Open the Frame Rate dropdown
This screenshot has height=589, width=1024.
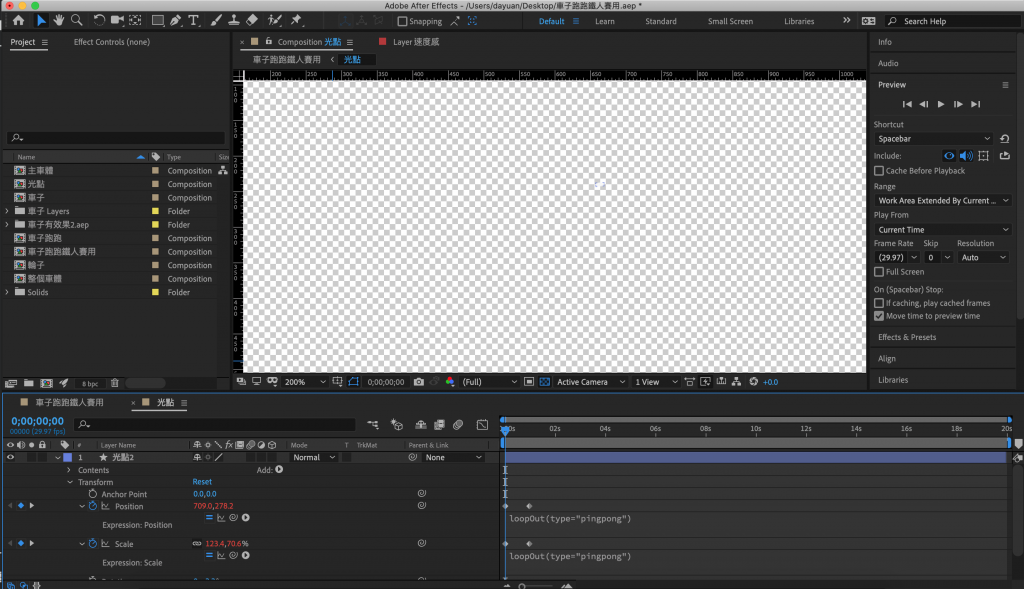click(897, 258)
